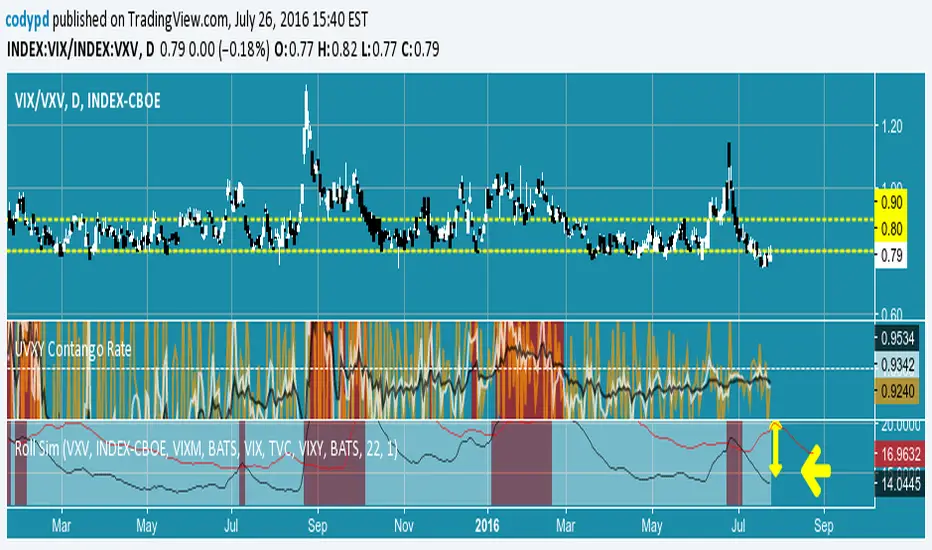The width and height of the screenshot is (932, 550).
Task: Click the H:0.82 high value in header
Action: click(x=337, y=49)
